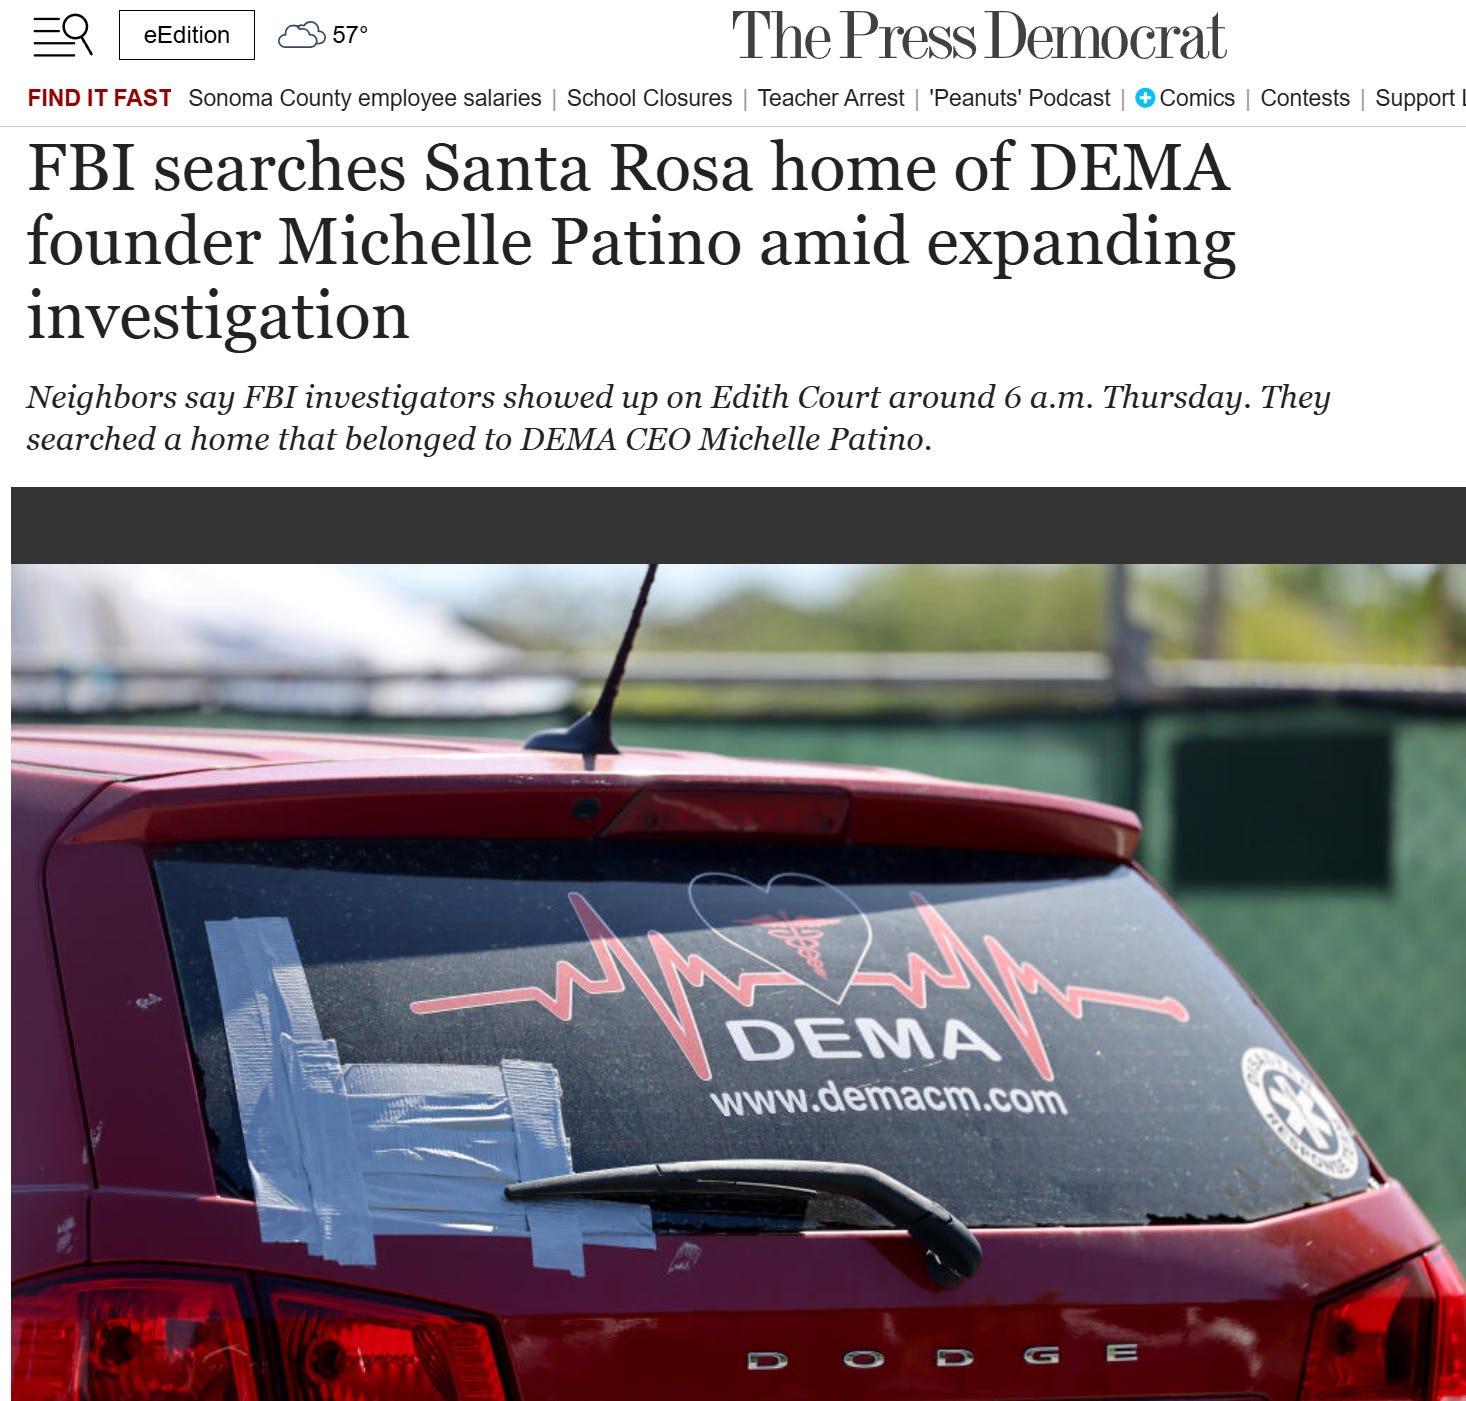Click the blue plus icon beside Comics
The image size is (1466, 1401).
[1145, 98]
